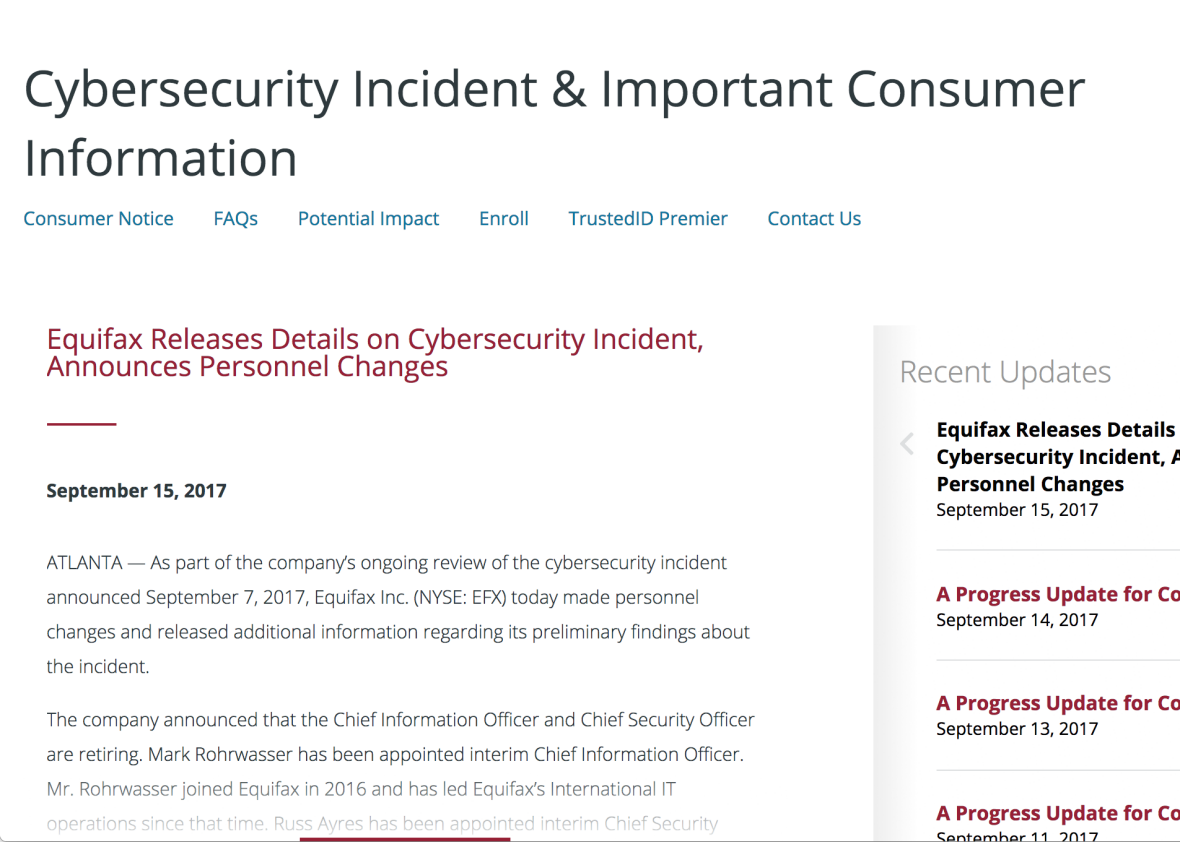Open the red Equifax Releases Details article title
The width and height of the screenshot is (1180, 842).
click(x=374, y=352)
